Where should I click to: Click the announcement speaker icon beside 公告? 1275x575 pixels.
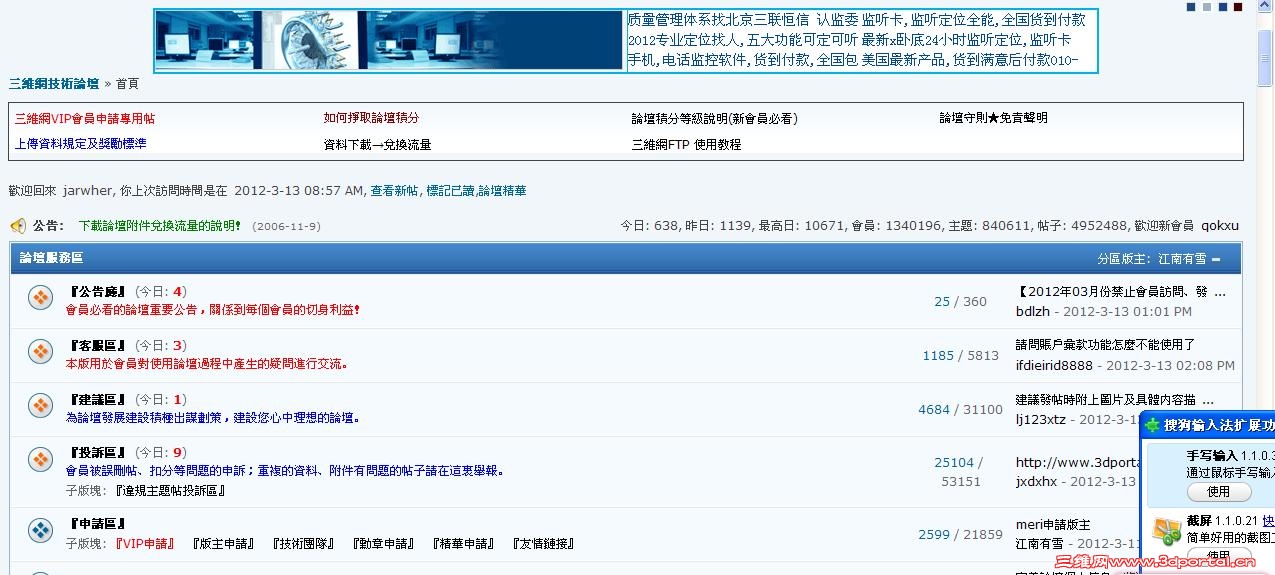click(18, 226)
